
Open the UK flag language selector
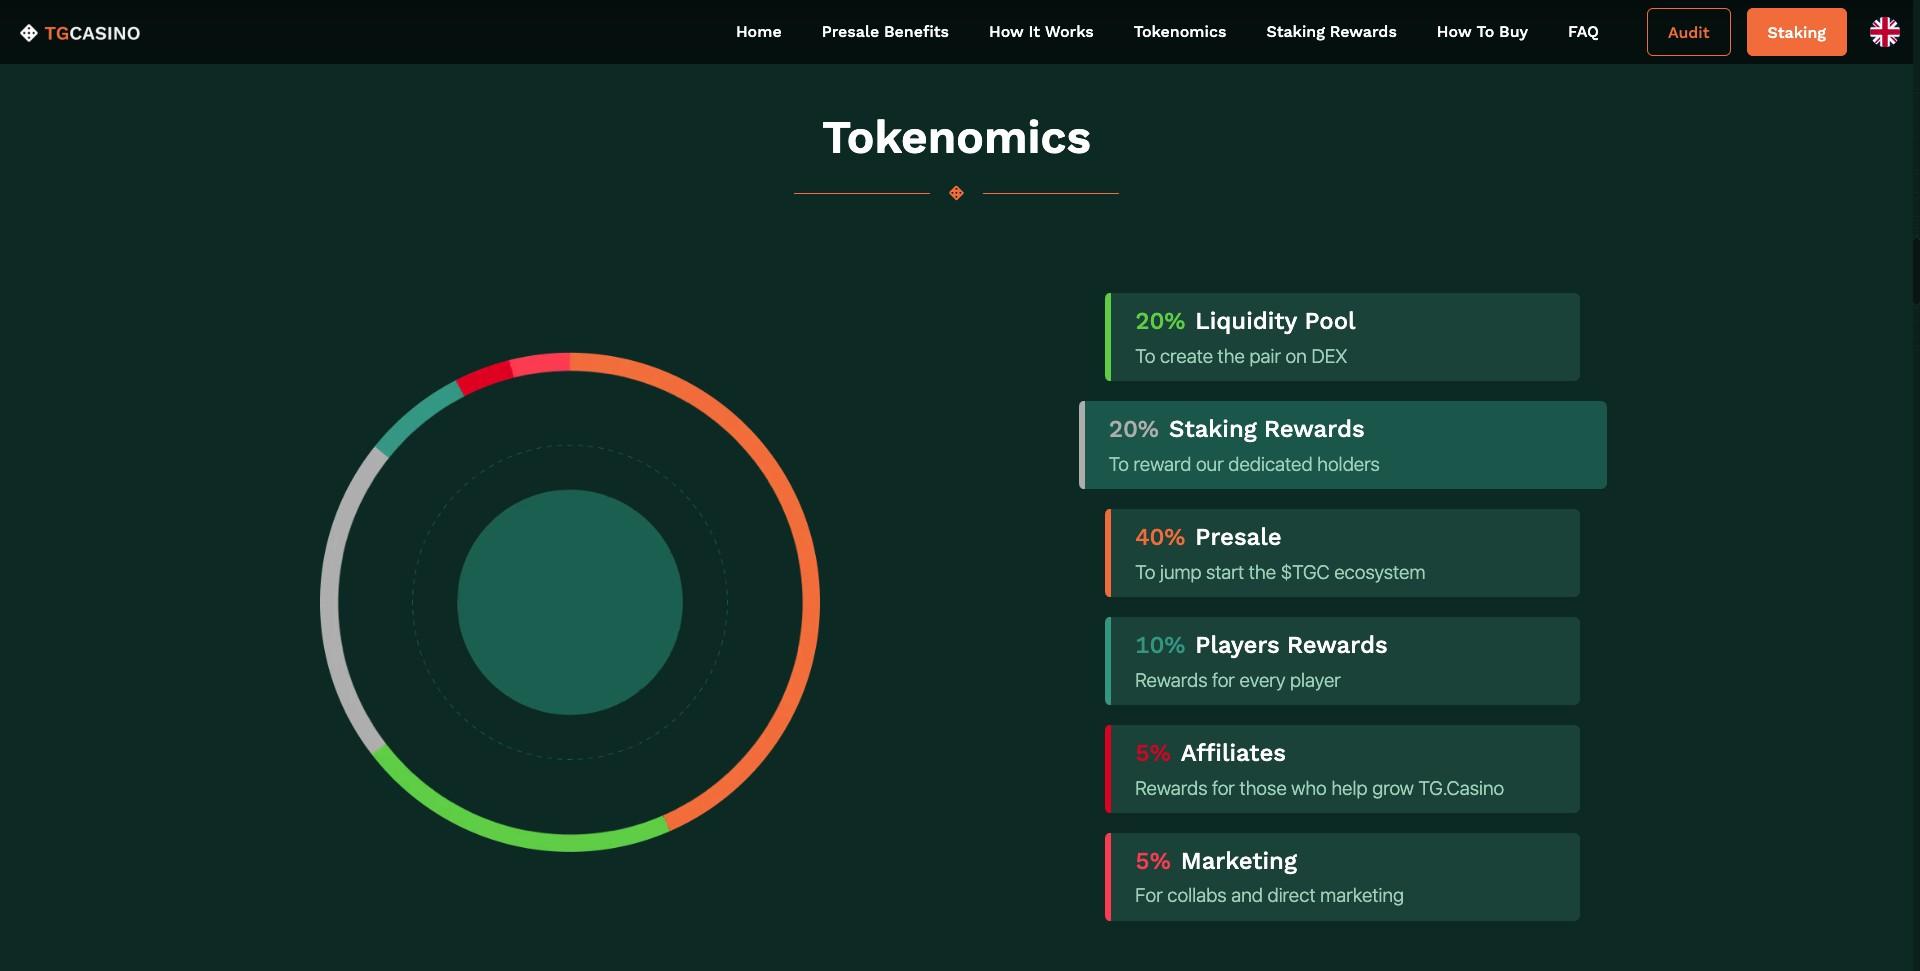1884,32
